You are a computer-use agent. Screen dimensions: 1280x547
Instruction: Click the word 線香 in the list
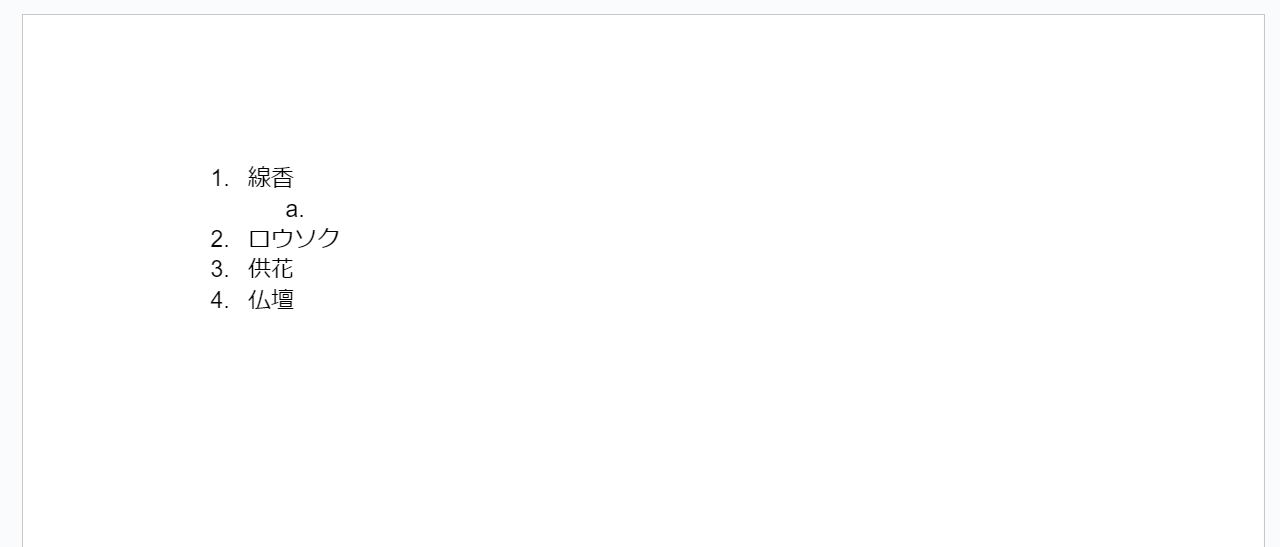(271, 179)
